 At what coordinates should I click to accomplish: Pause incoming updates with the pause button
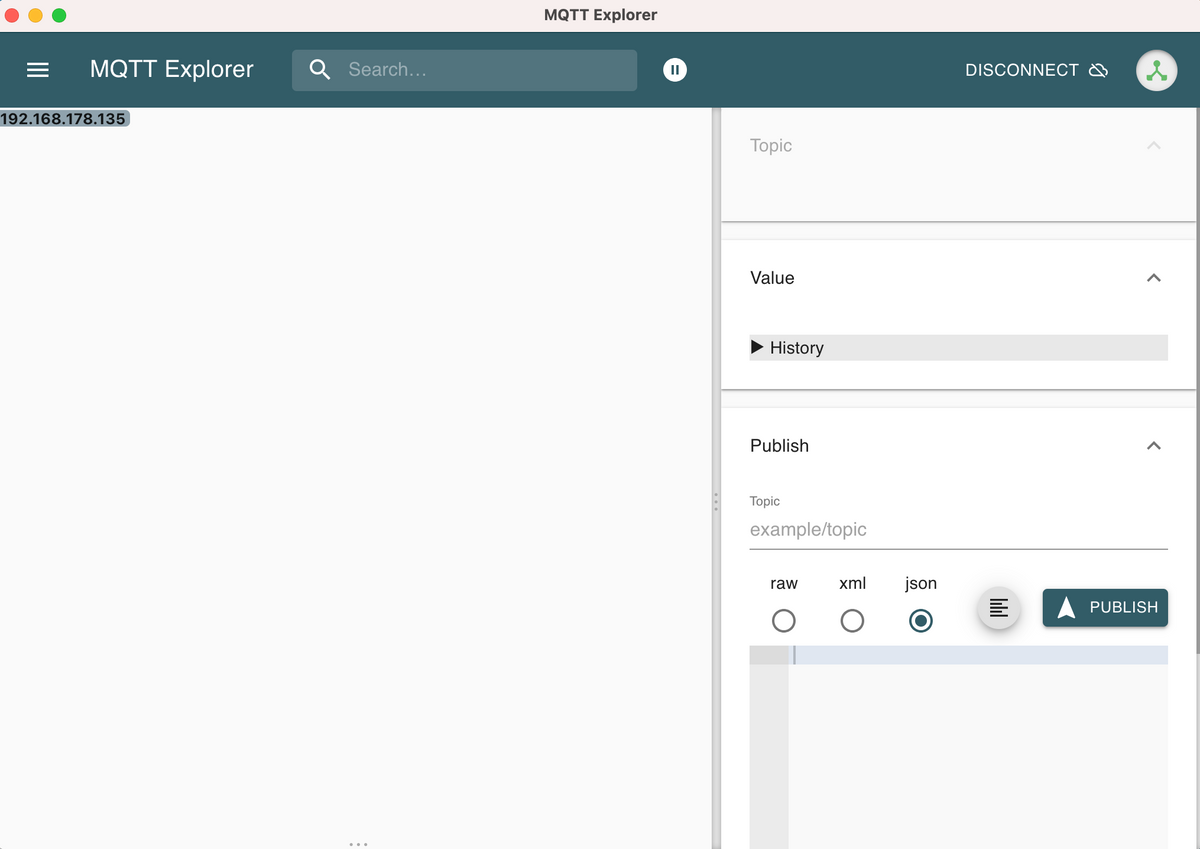point(675,70)
